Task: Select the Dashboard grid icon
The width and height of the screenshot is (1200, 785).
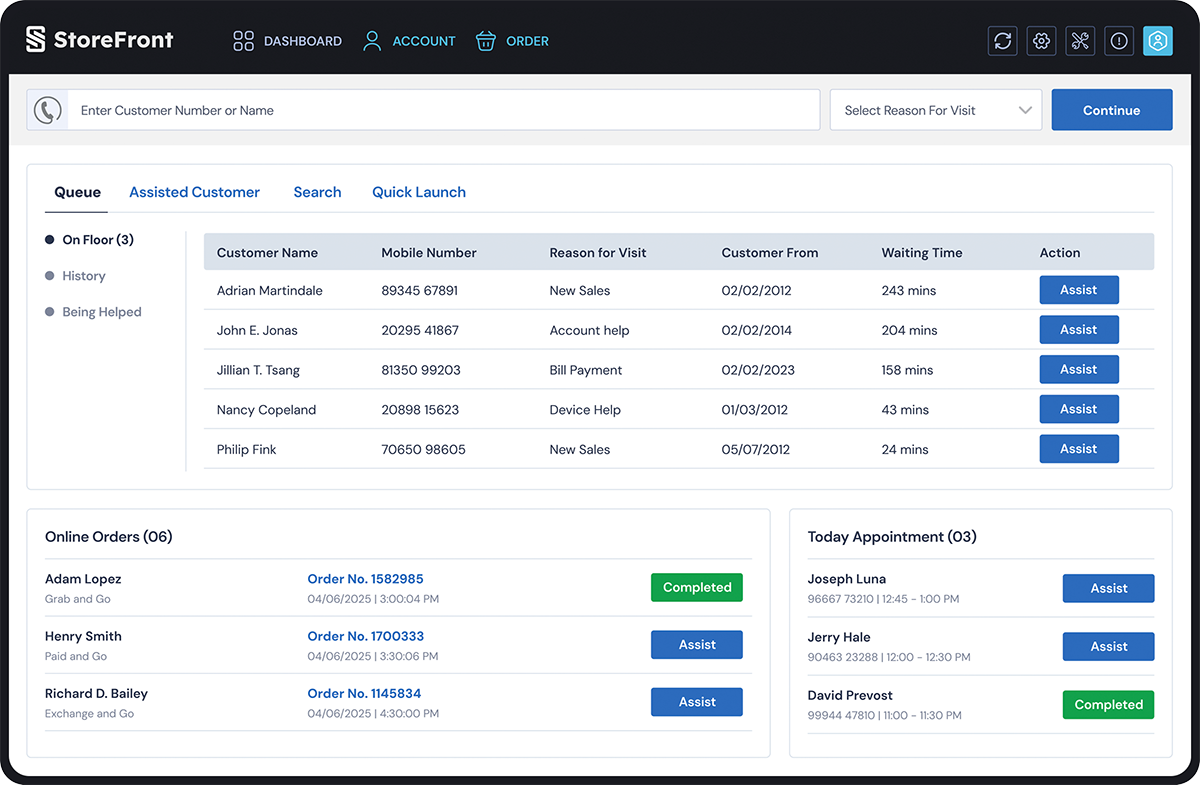Action: [243, 40]
